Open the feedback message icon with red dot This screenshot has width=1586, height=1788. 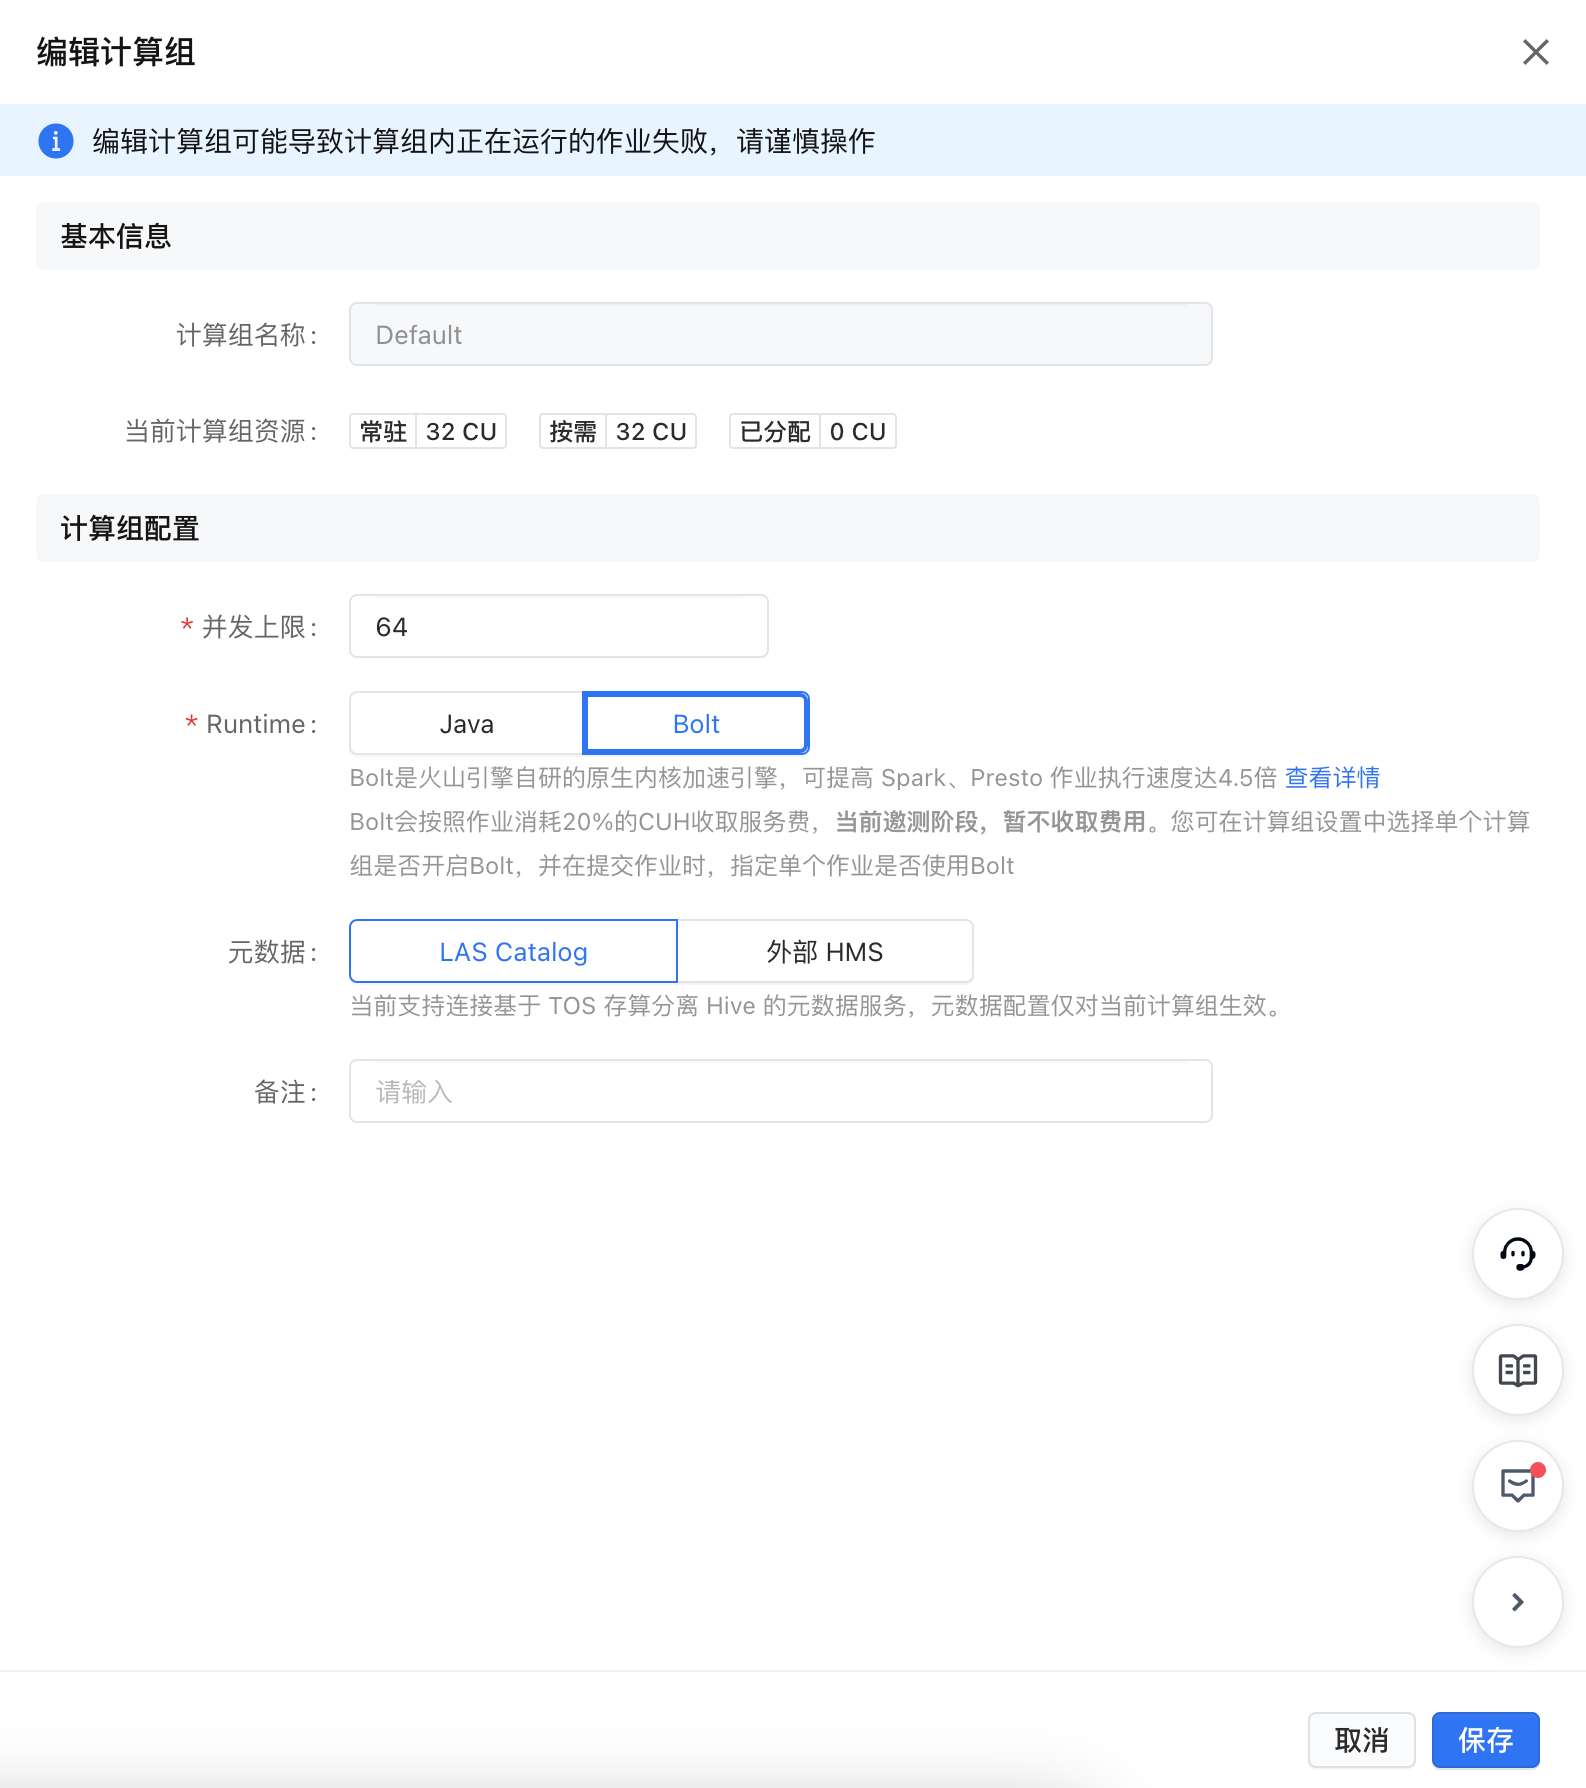coord(1517,1486)
